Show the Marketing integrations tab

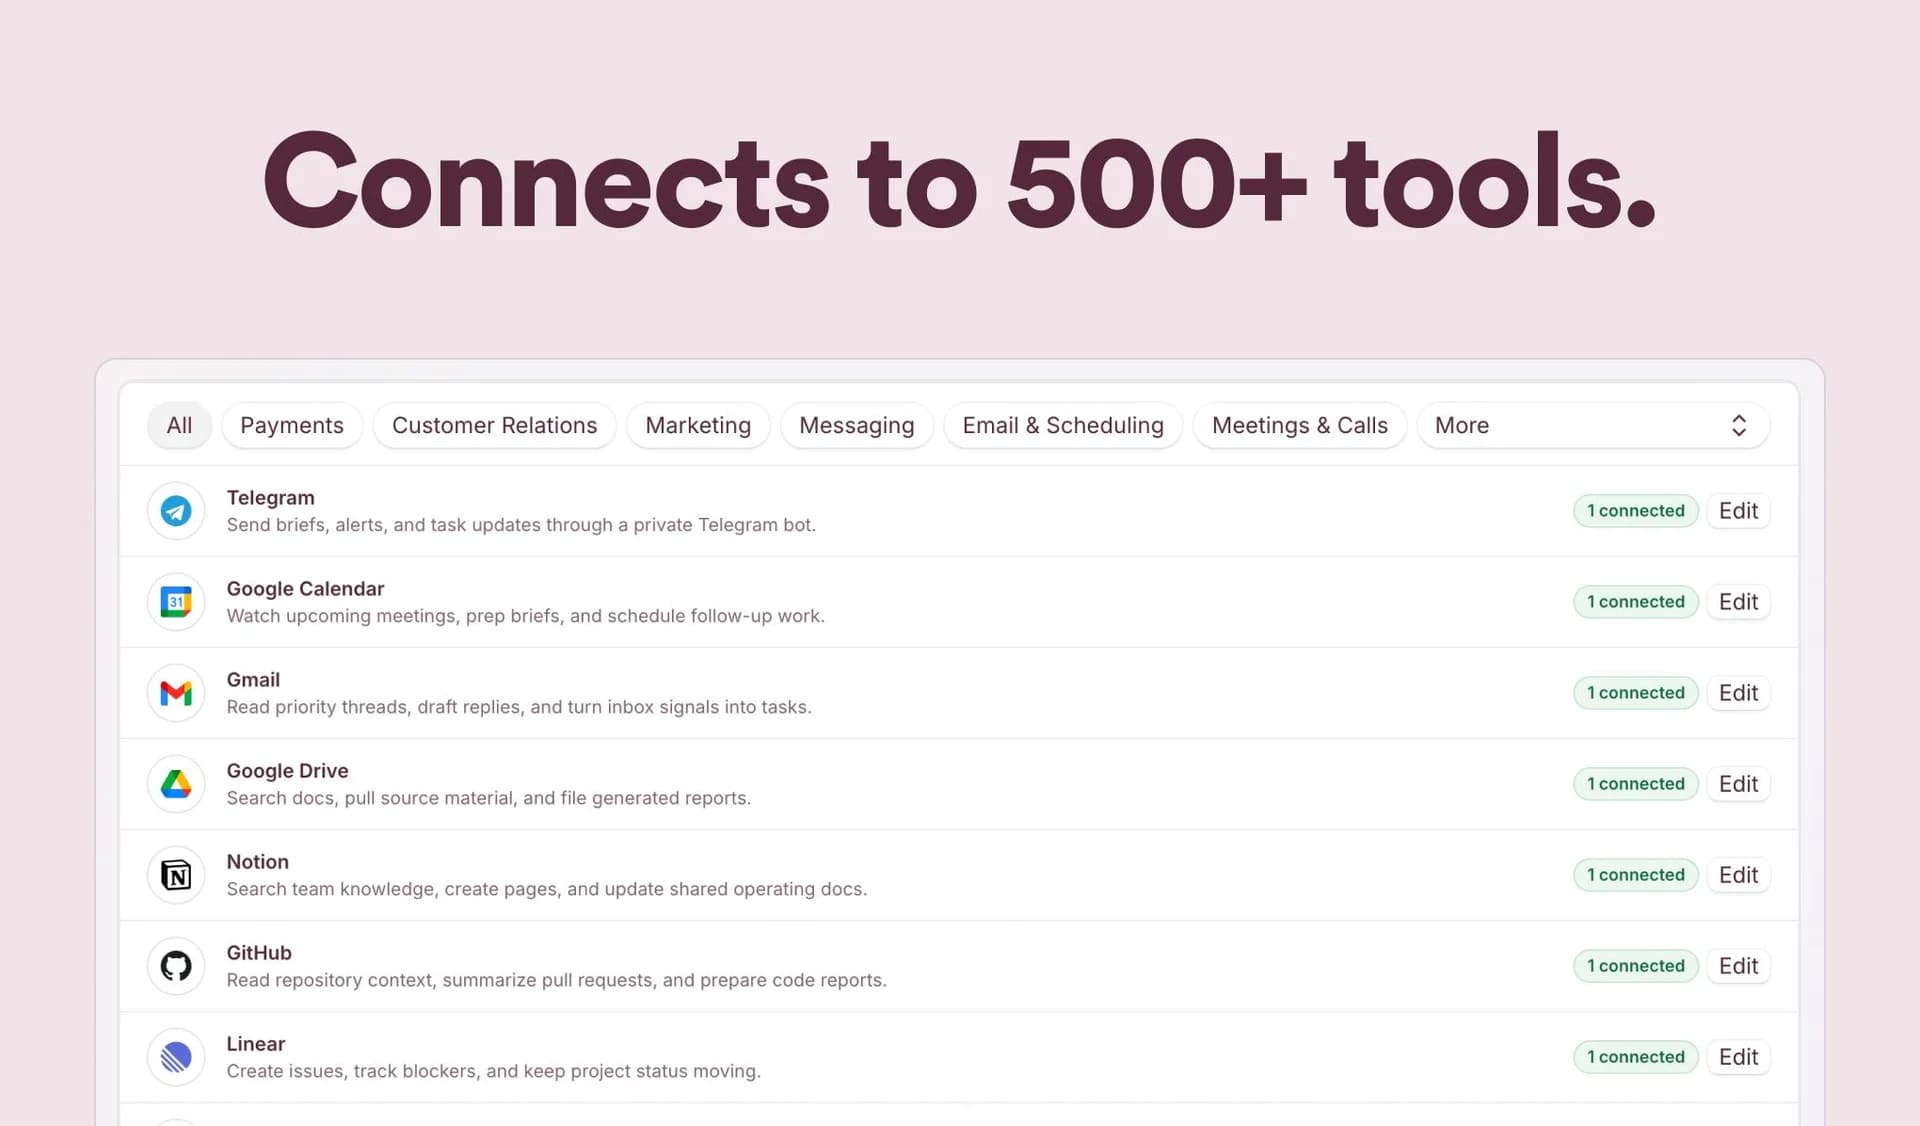(698, 425)
